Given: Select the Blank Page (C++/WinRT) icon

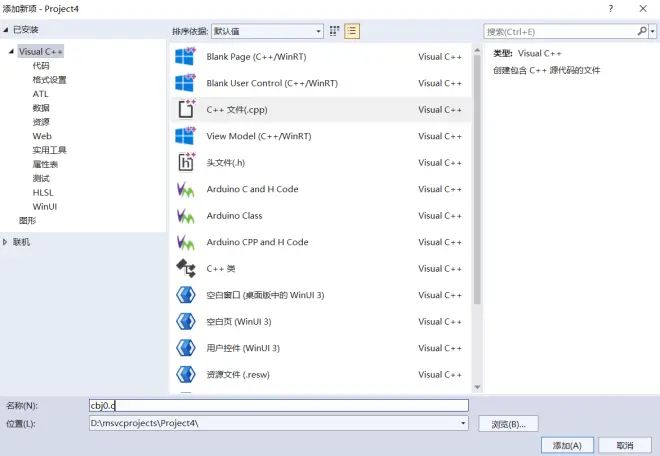Looking at the screenshot, I should coord(186,56).
